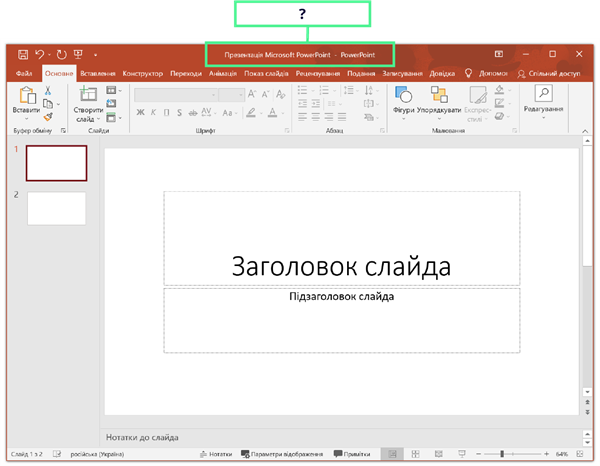Screen dimensions: 600x466
Task: Open the font name combo box
Action: (x=176, y=95)
